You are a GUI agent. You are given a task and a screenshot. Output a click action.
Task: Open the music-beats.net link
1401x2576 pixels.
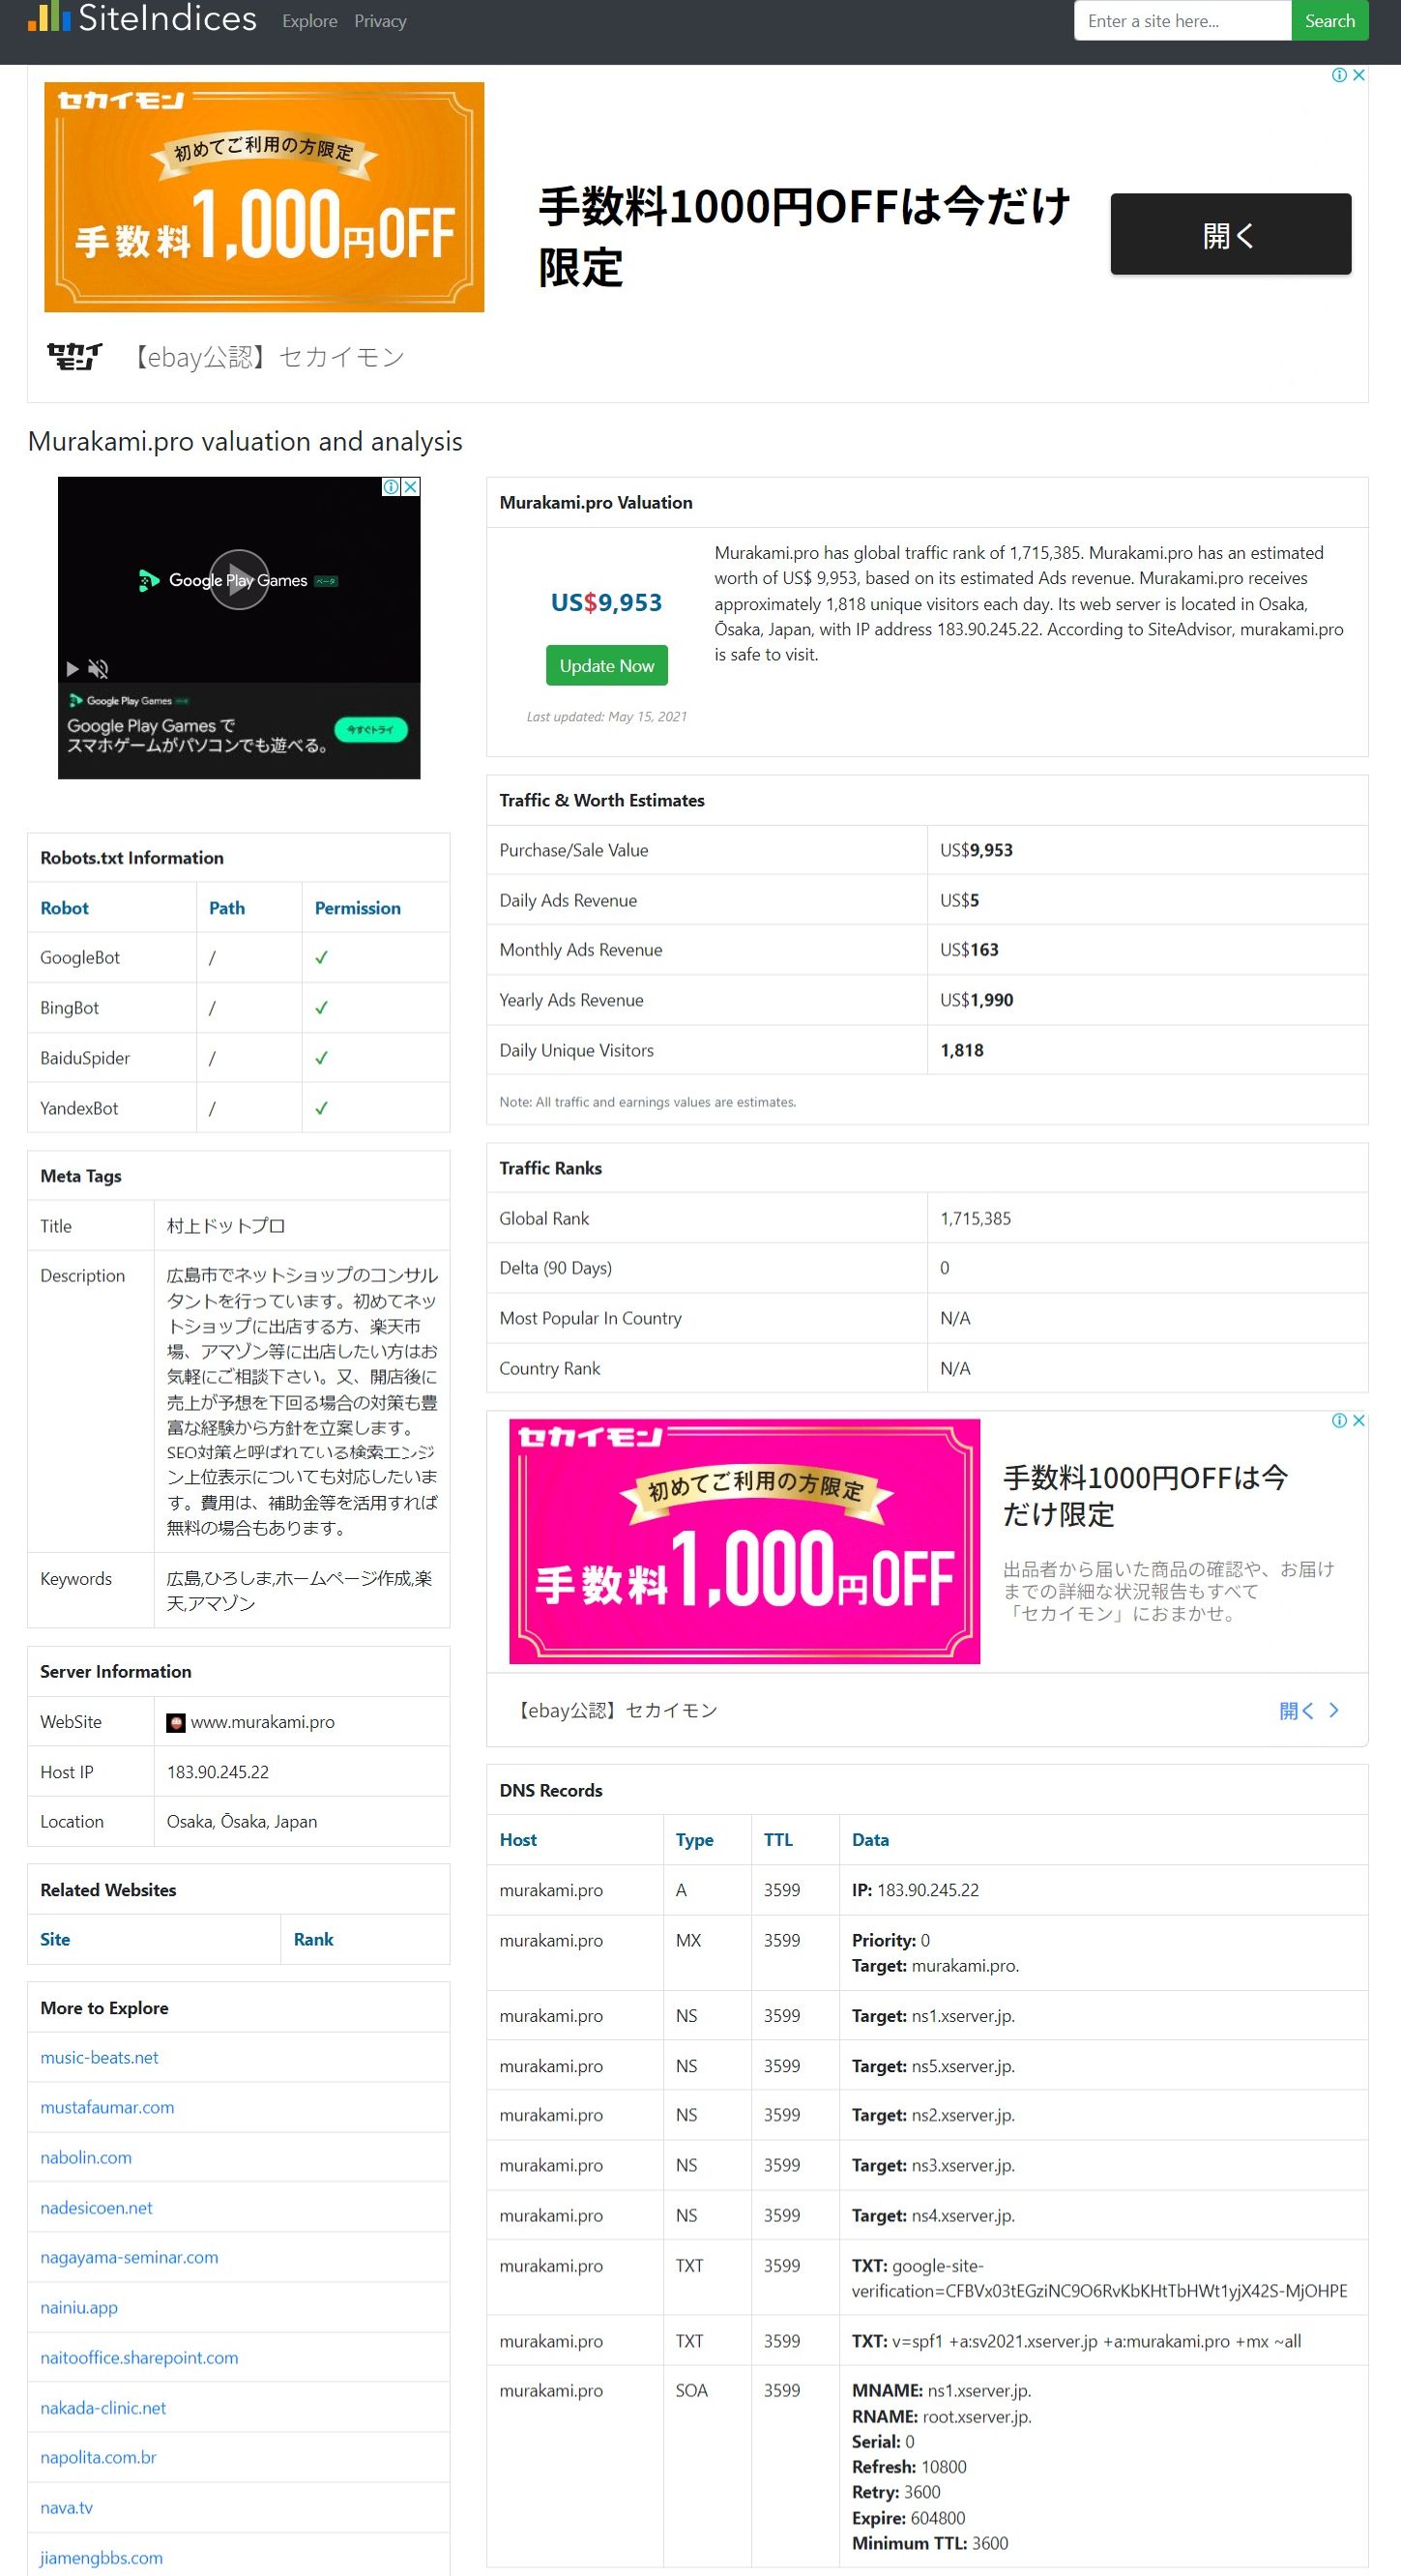[x=99, y=2057]
